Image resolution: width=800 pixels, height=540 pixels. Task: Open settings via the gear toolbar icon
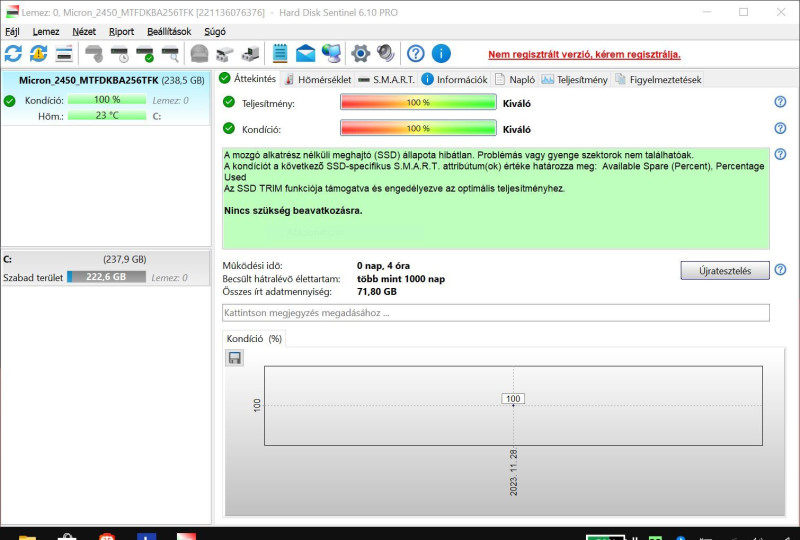[x=360, y=53]
